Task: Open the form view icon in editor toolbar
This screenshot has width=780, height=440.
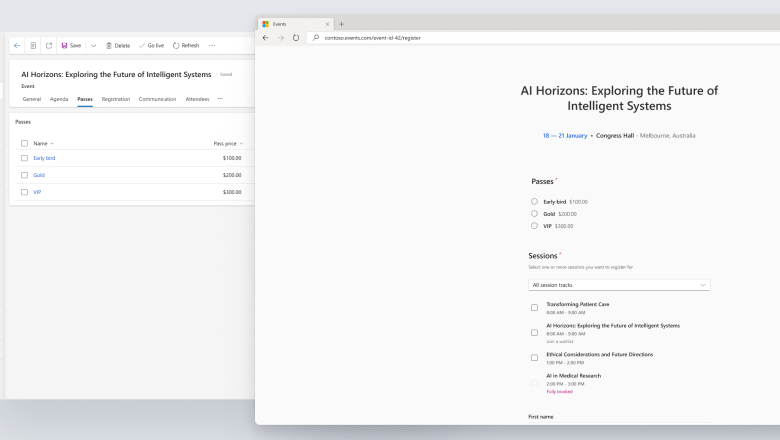Action: tap(33, 45)
